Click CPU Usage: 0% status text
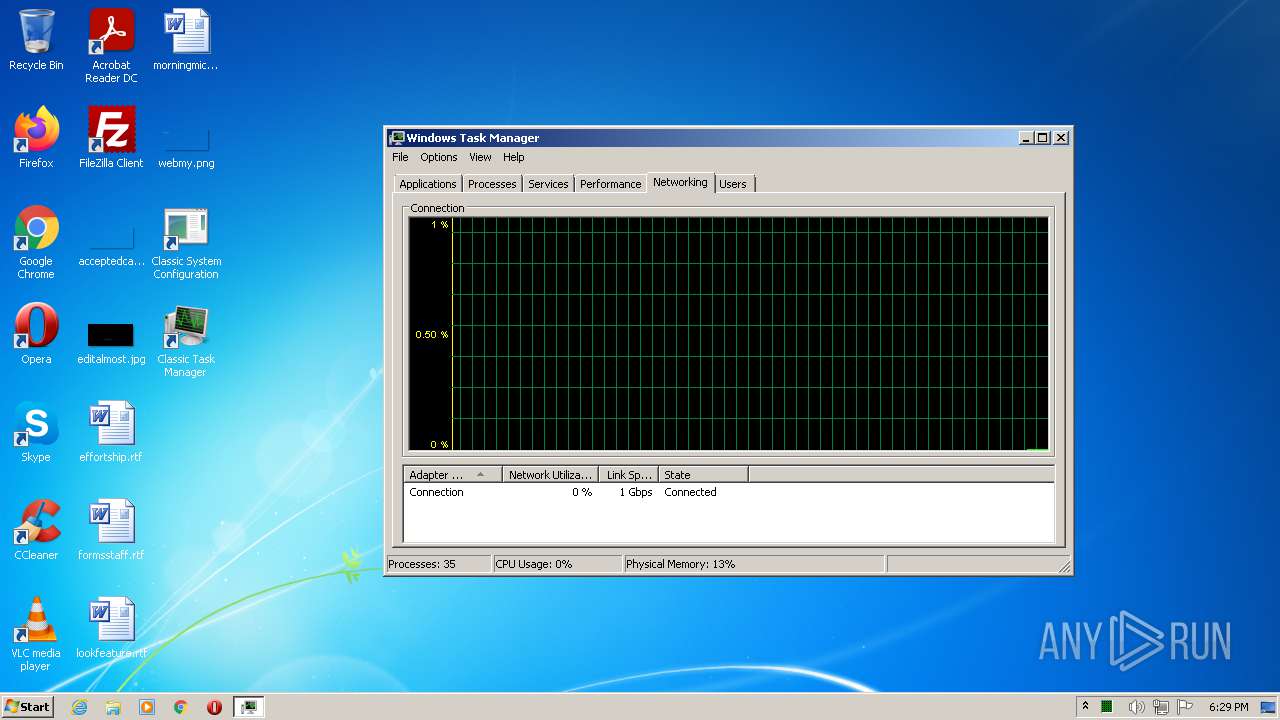Image resolution: width=1280 pixels, height=720 pixels. [x=557, y=564]
